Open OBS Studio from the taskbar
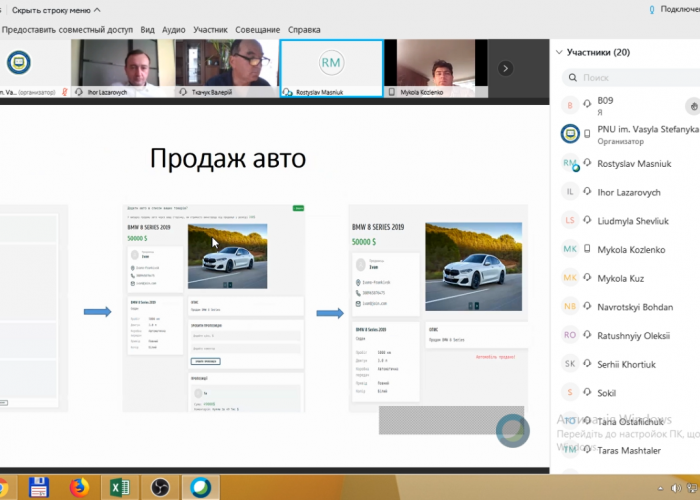Screen dimensions: 700x500 [x=160, y=487]
